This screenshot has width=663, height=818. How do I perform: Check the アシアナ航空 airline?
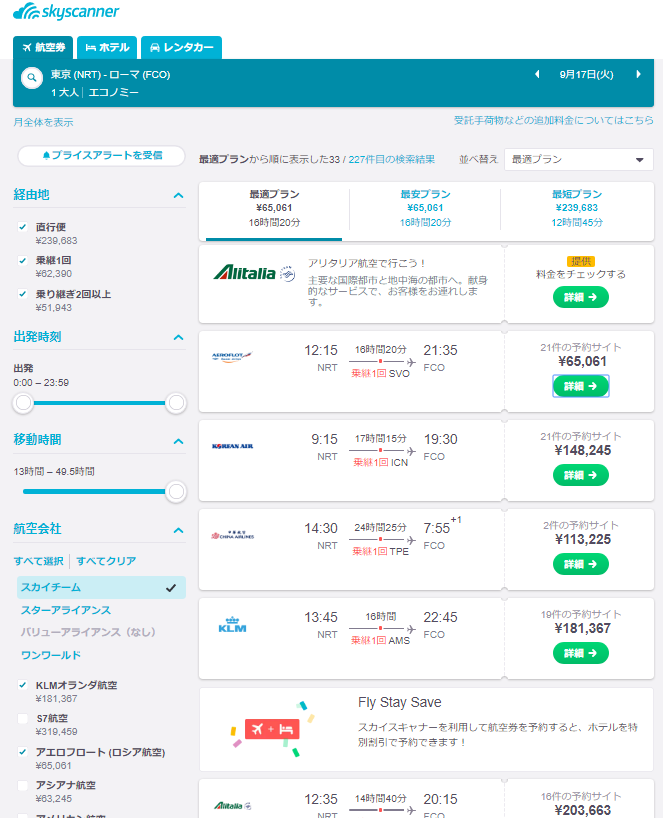pyautogui.click(x=22, y=785)
